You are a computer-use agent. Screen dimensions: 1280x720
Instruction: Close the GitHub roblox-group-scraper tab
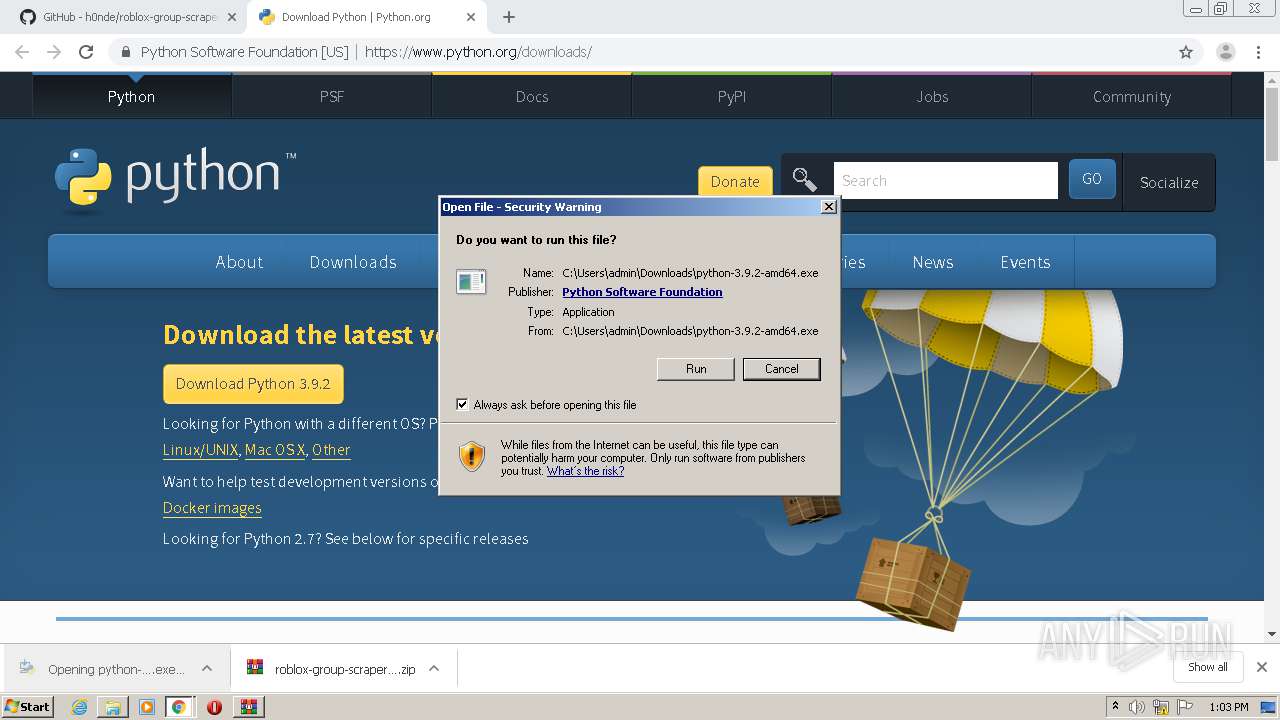click(x=232, y=17)
